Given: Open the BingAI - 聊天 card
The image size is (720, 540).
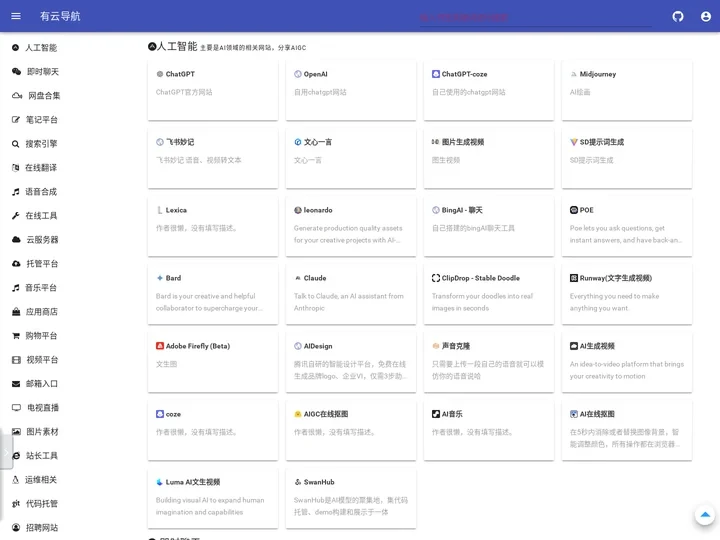Looking at the screenshot, I should pos(489,226).
